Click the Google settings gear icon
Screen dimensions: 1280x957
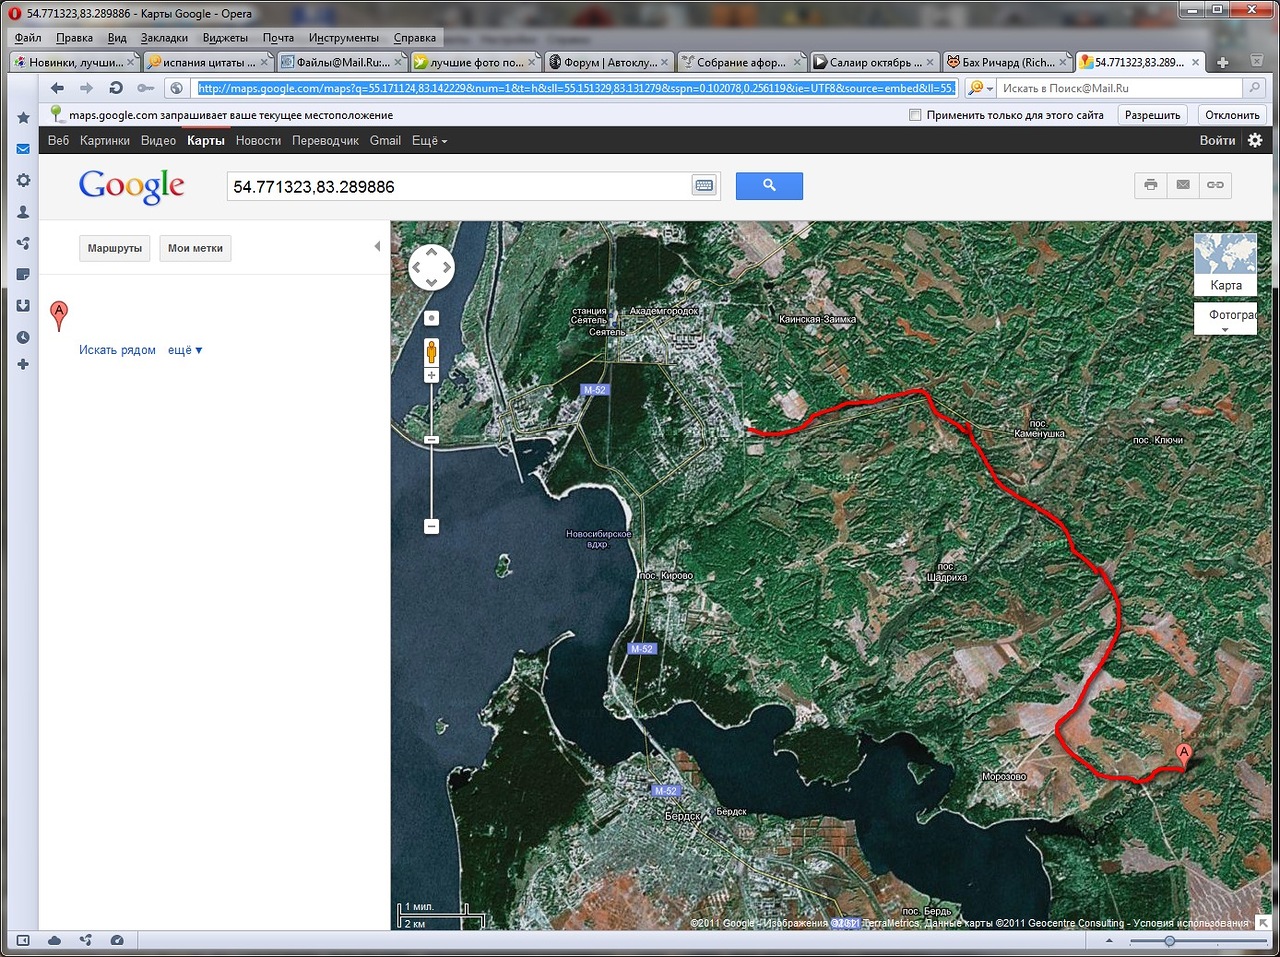(1255, 141)
